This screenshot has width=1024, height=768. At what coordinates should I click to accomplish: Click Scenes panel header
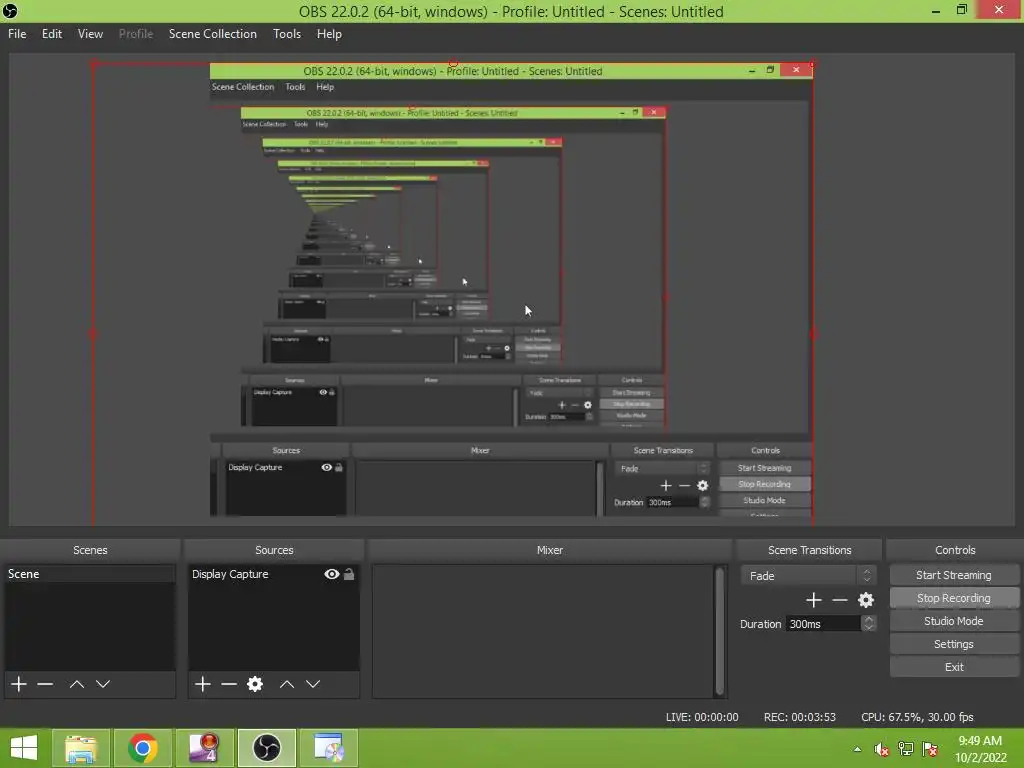point(90,550)
